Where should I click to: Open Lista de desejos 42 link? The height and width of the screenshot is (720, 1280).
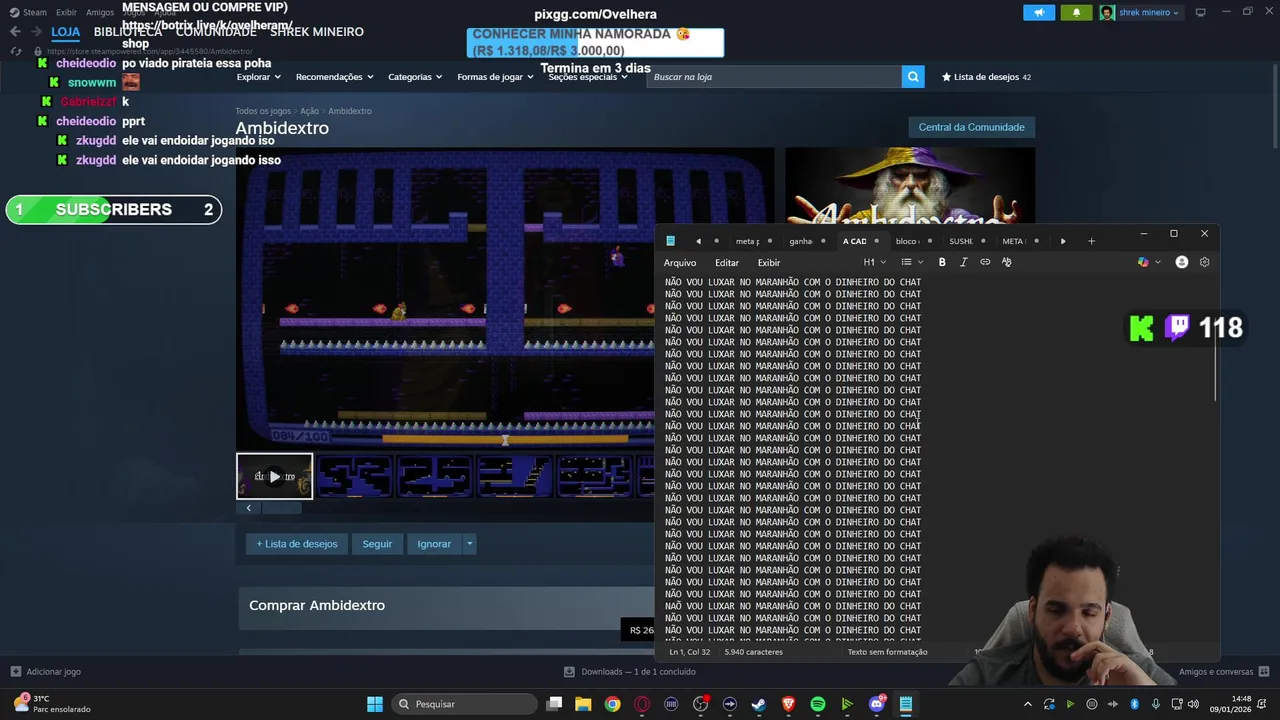coord(986,77)
